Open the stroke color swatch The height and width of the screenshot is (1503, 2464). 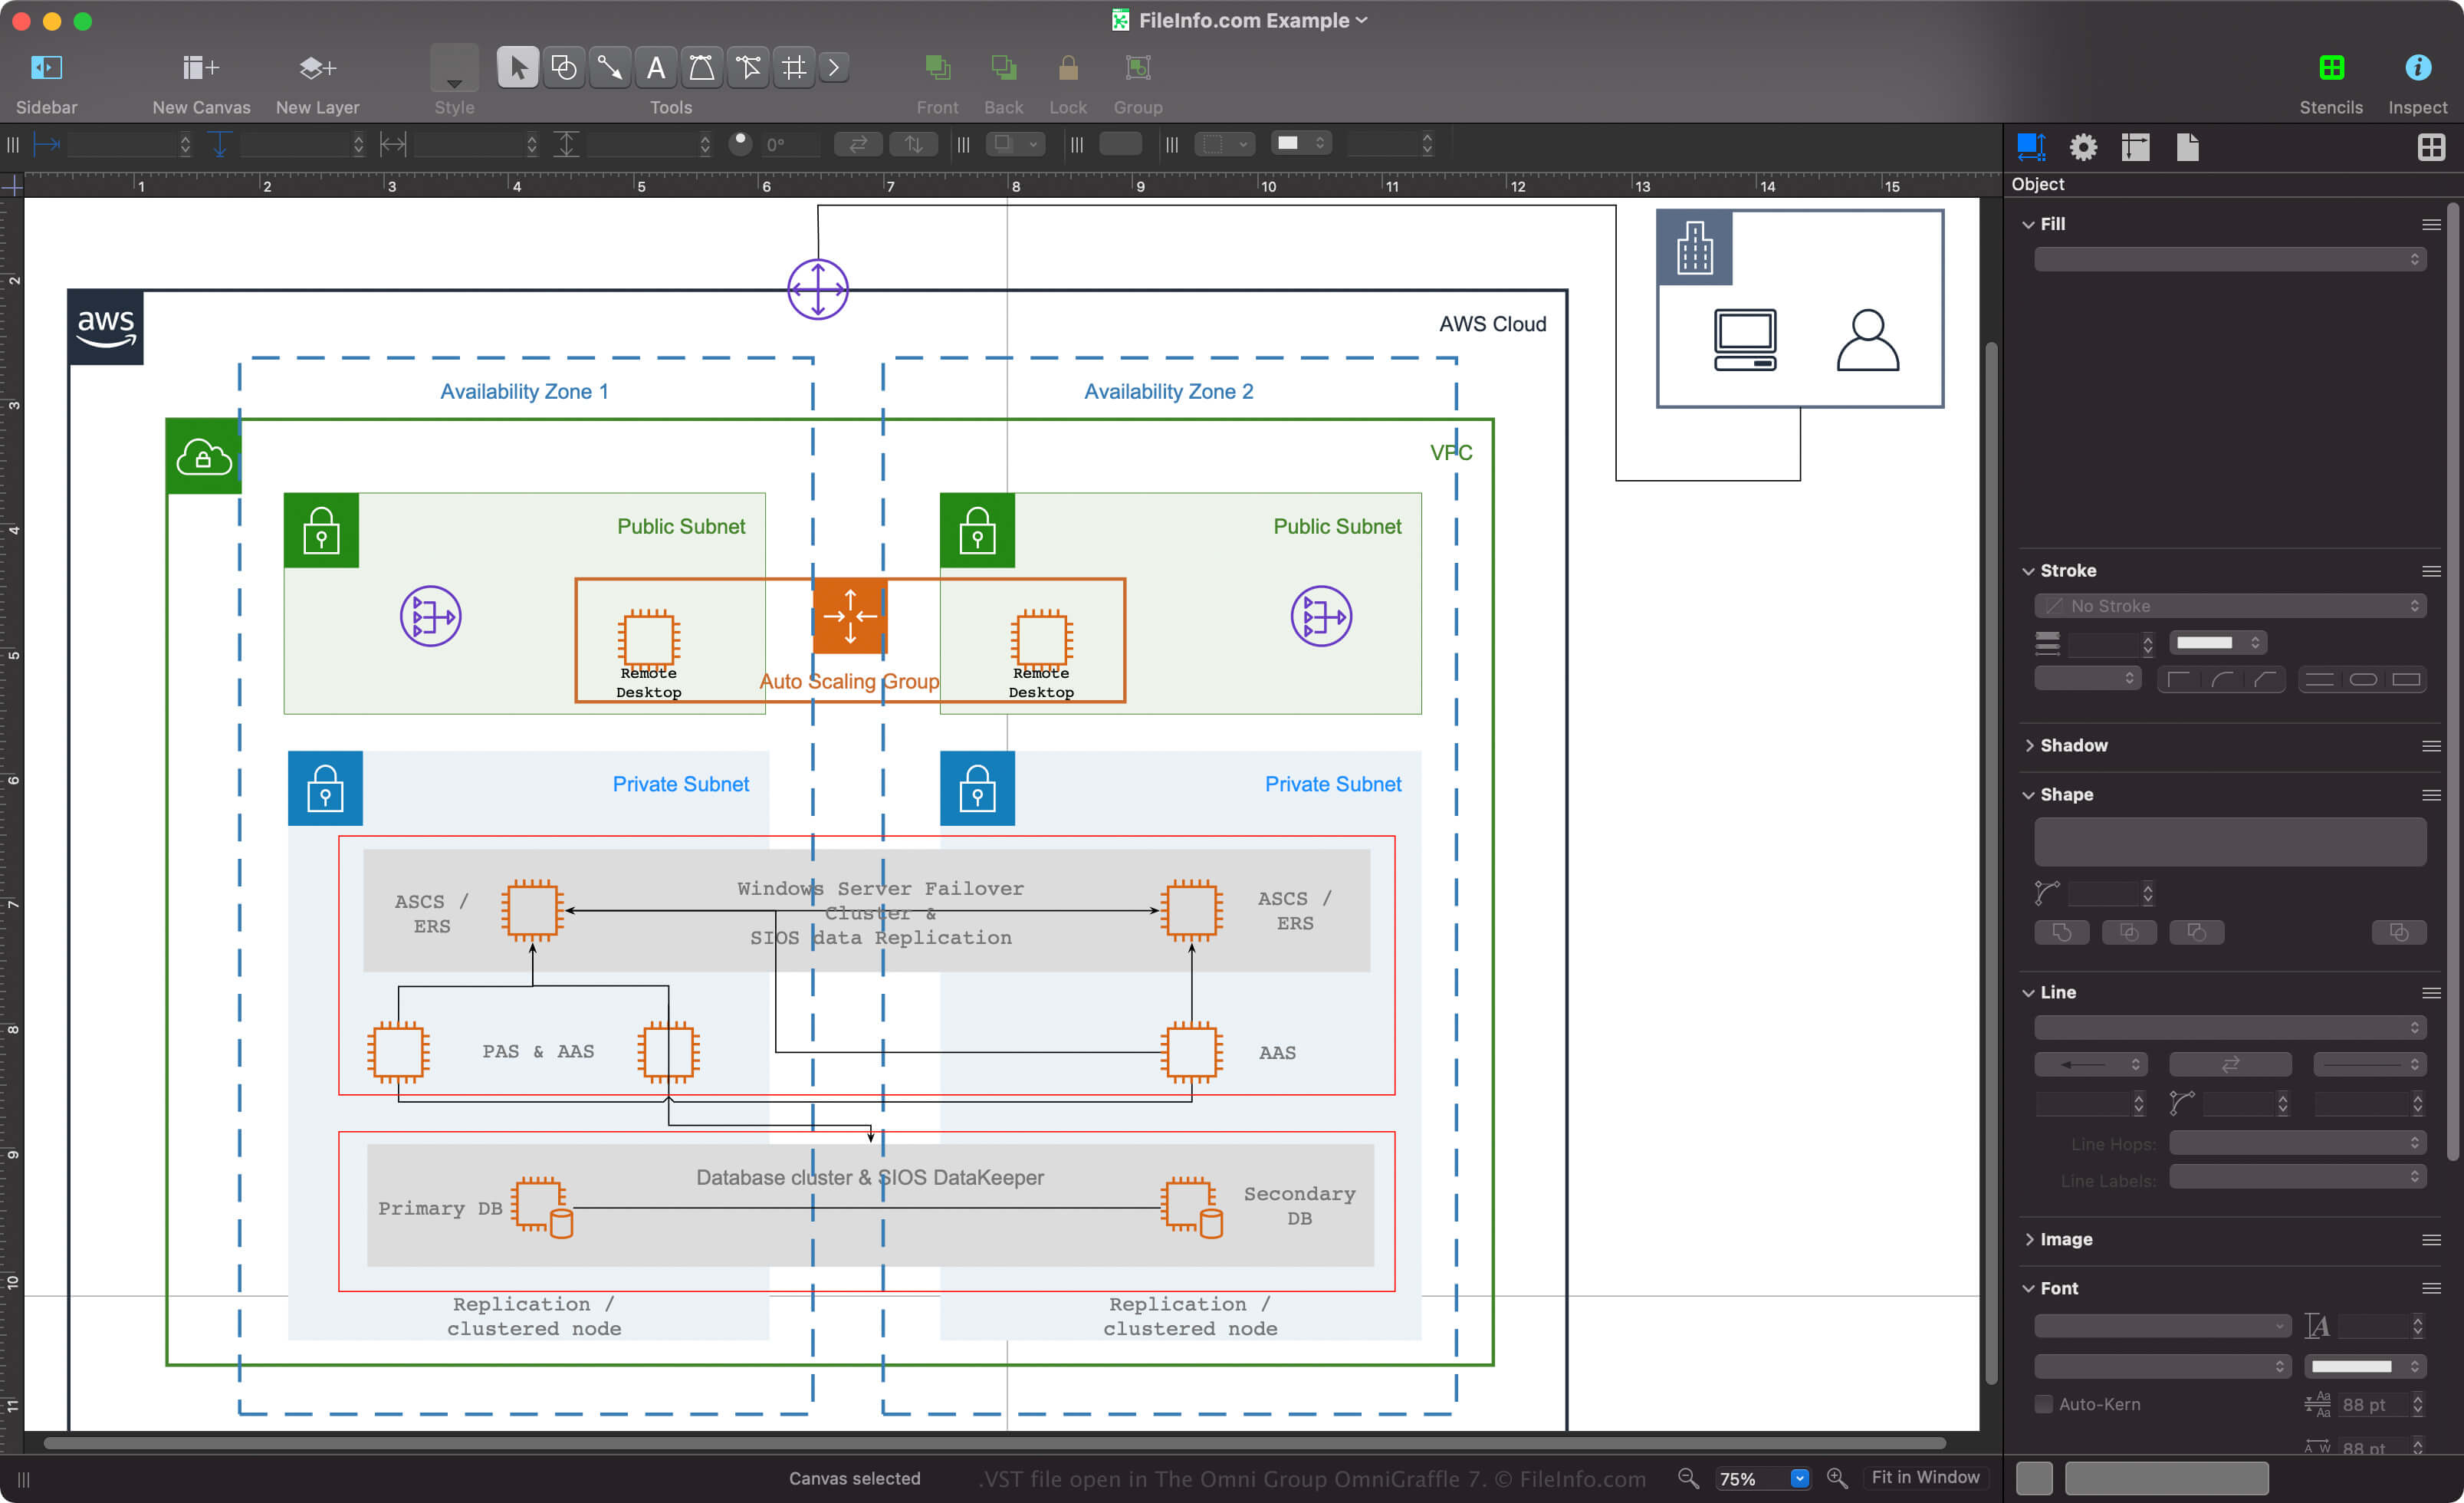point(2216,643)
